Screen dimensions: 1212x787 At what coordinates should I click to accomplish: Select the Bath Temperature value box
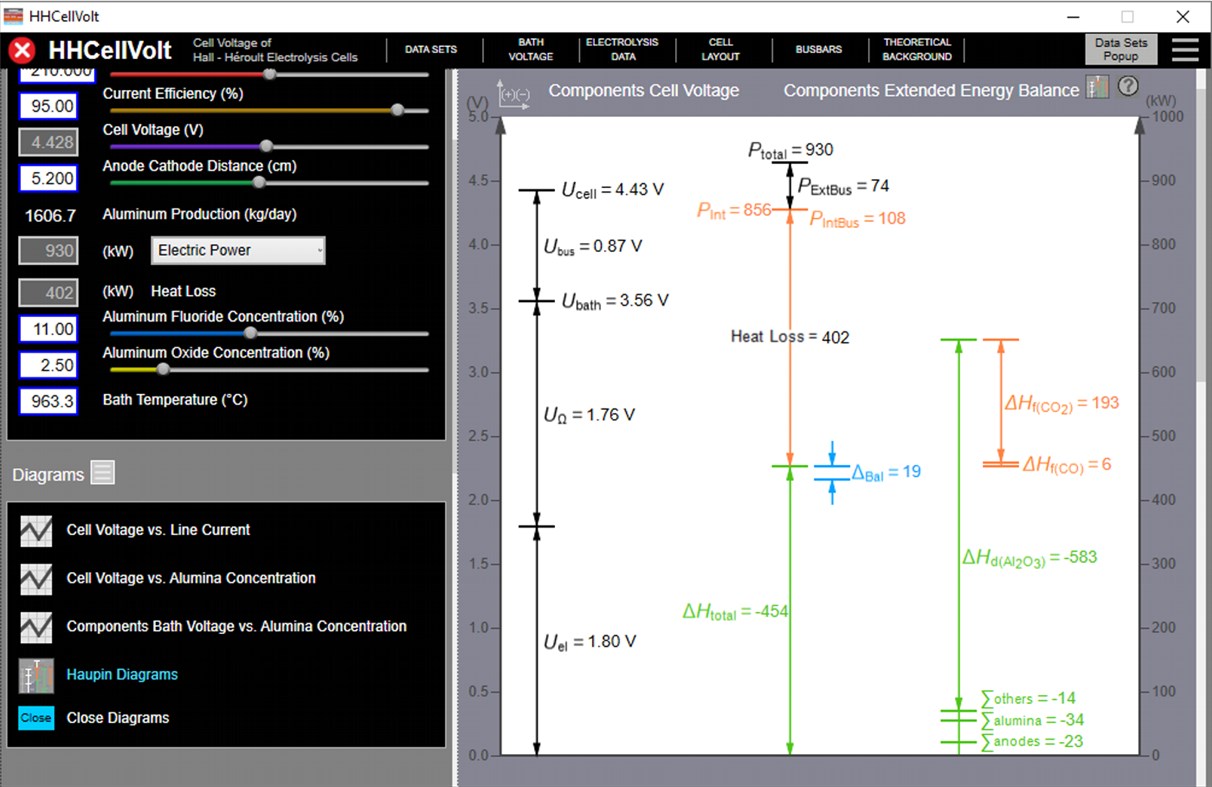48,400
